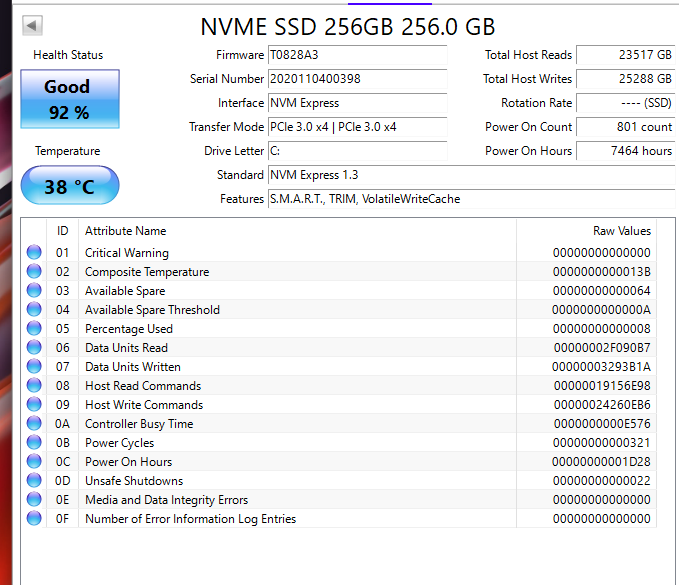Image resolution: width=679 pixels, height=585 pixels.
Task: Click the status orb for Power Cycles
Action: (x=34, y=443)
